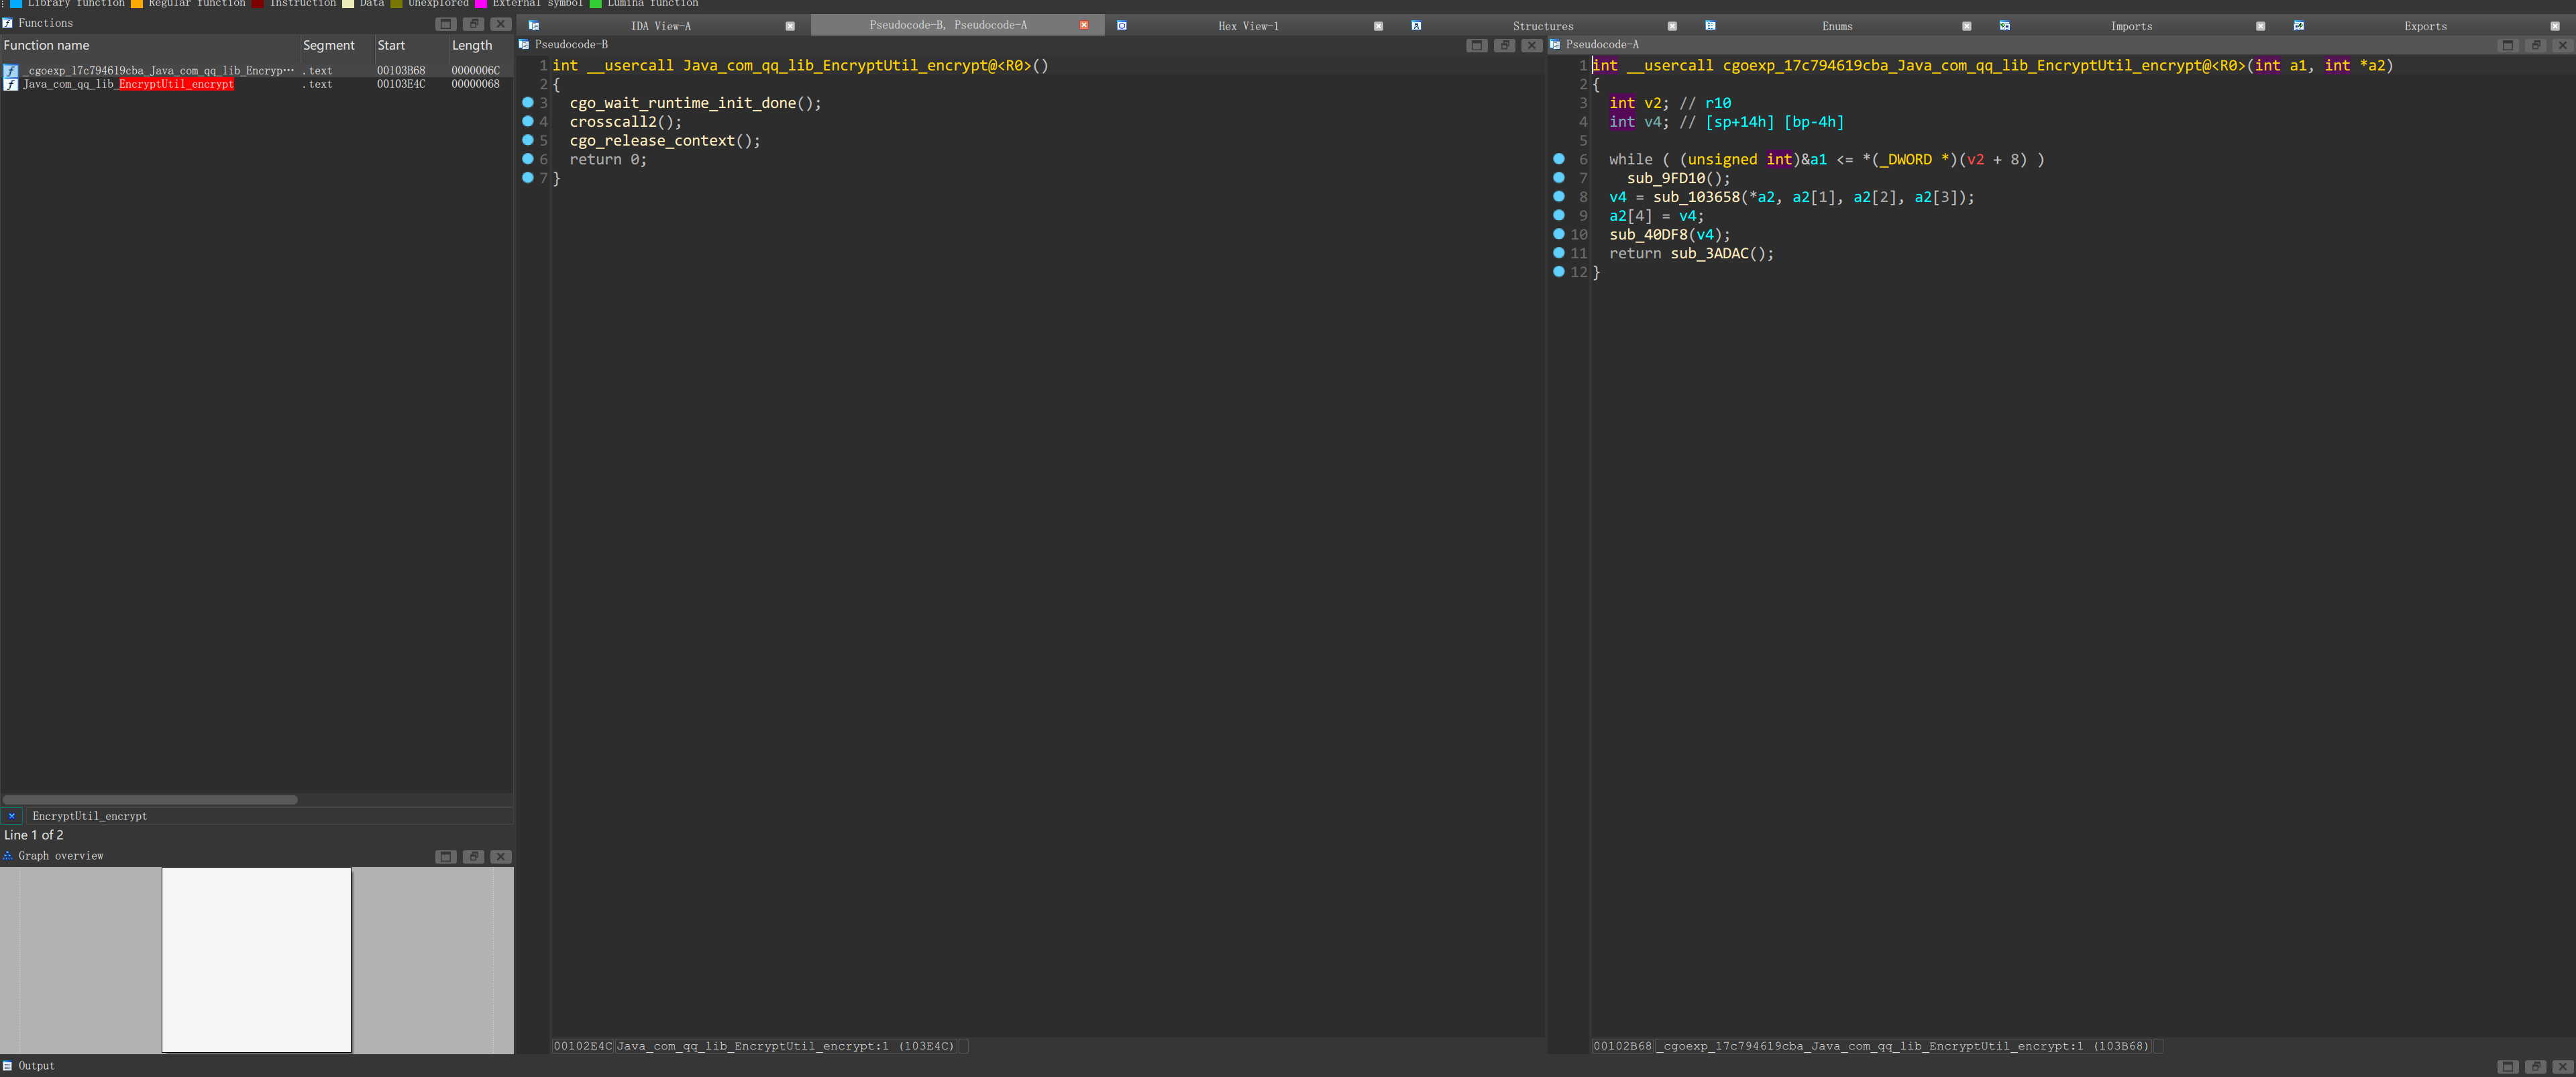Image resolution: width=2576 pixels, height=1077 pixels.
Task: Sort functions by Segment column
Action: tap(328, 45)
